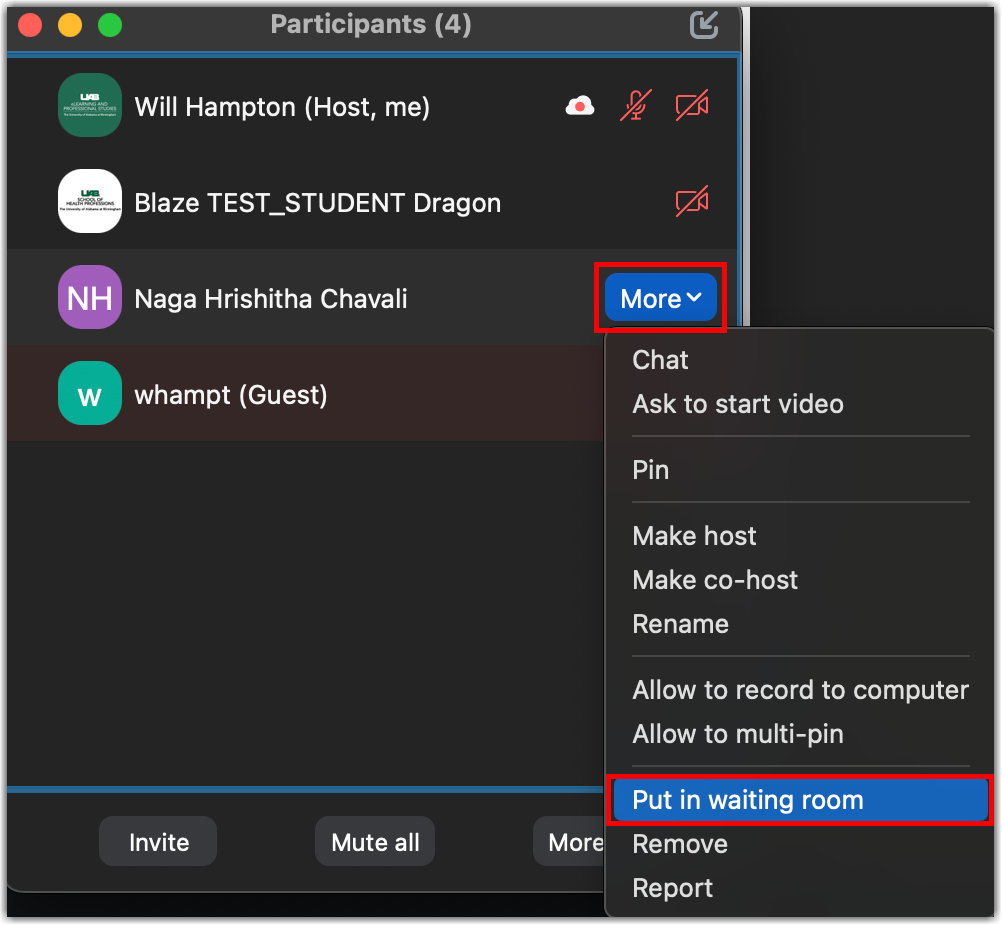1002x925 pixels.
Task: Choose Ask to start video
Action: tap(737, 404)
